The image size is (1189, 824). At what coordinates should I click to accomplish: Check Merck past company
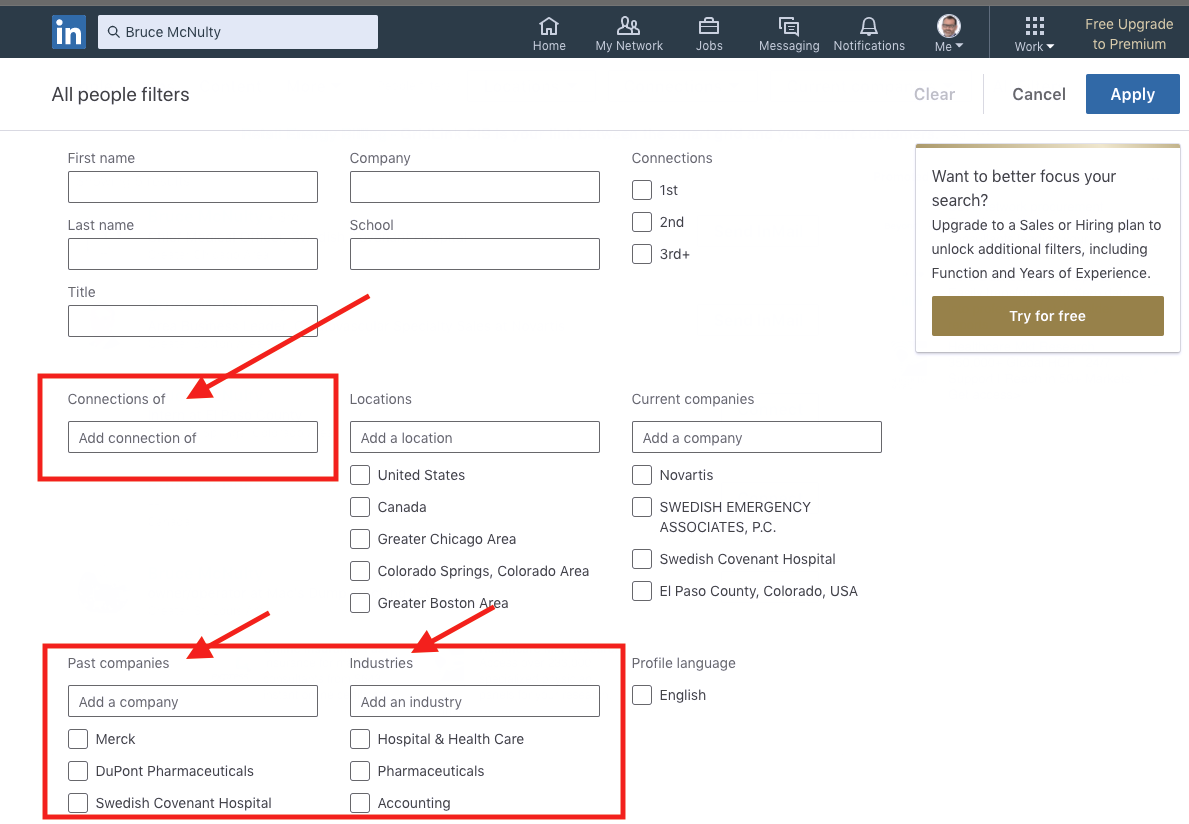point(78,738)
